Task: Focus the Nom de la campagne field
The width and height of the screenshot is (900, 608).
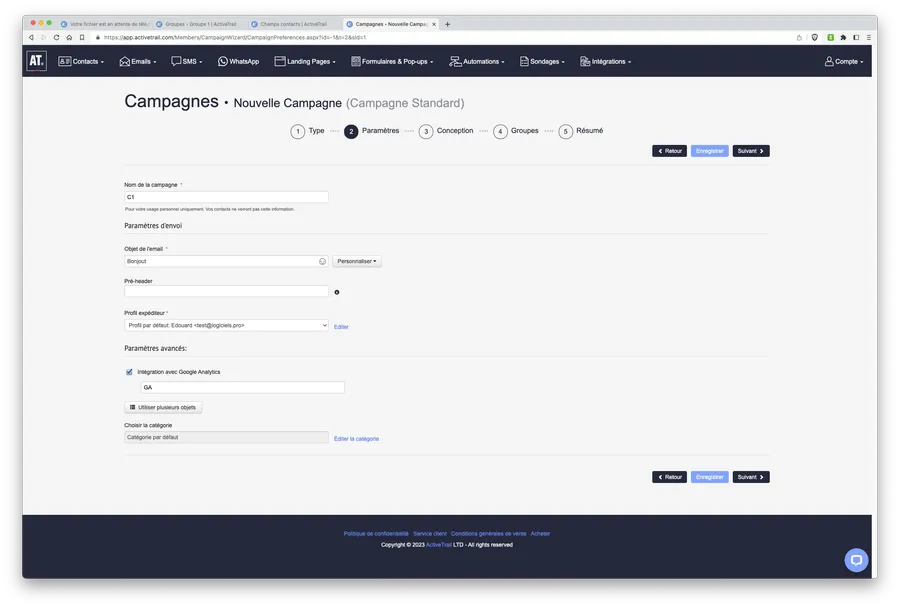Action: point(226,197)
